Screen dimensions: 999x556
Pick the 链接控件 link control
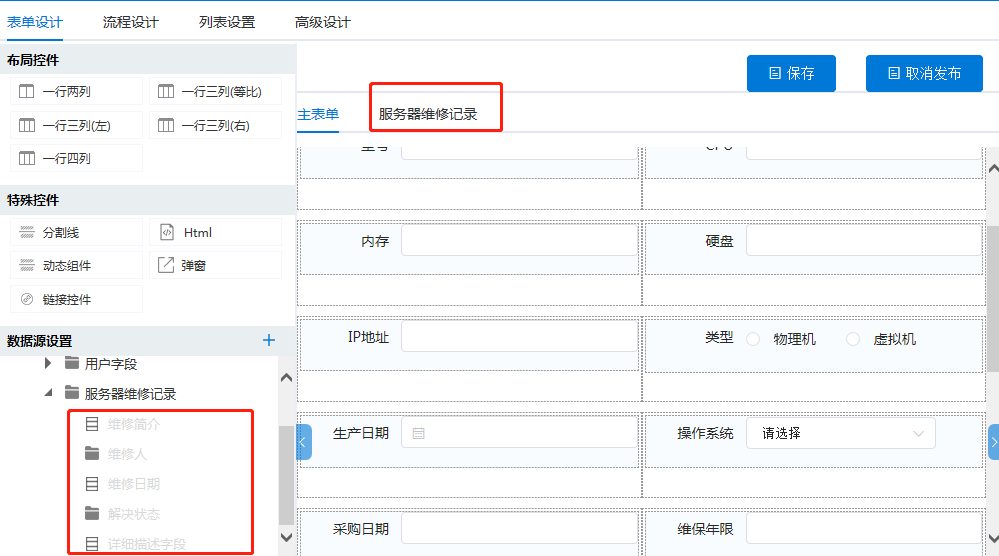pos(76,299)
